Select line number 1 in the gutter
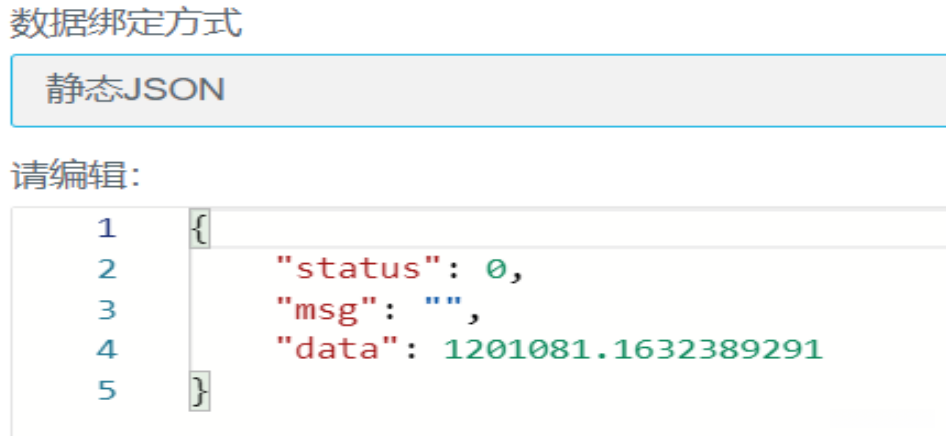The width and height of the screenshot is (946, 436). pos(107,229)
